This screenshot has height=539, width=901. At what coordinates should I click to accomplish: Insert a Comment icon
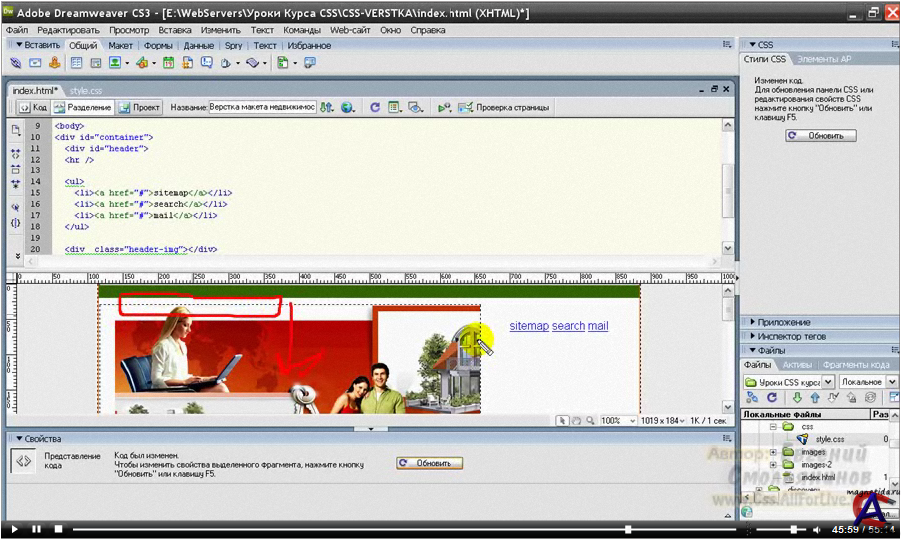(206, 63)
